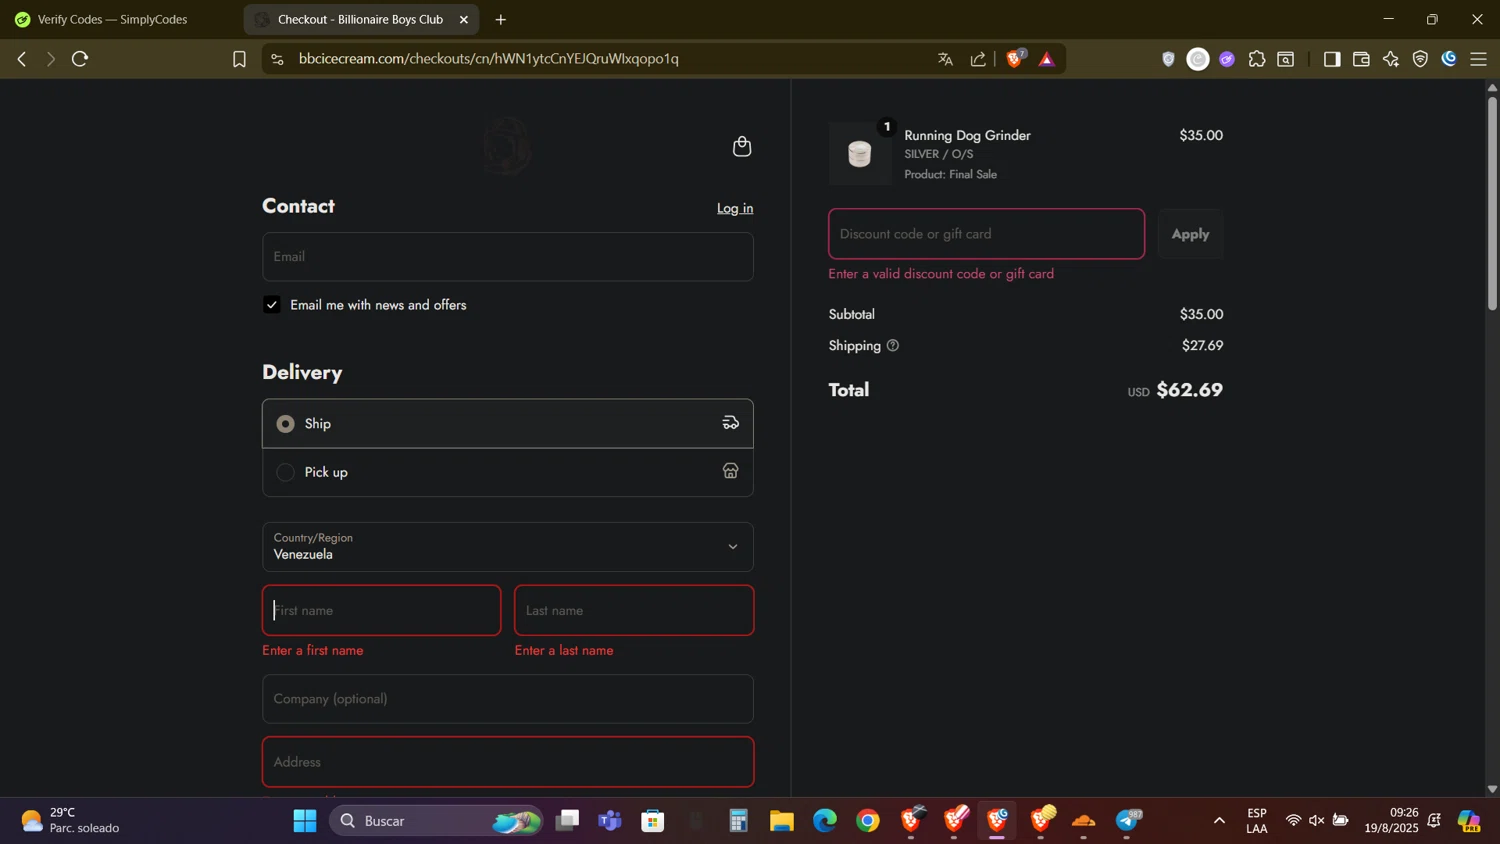Click the Apply discount button
1500x844 pixels.
coord(1190,234)
